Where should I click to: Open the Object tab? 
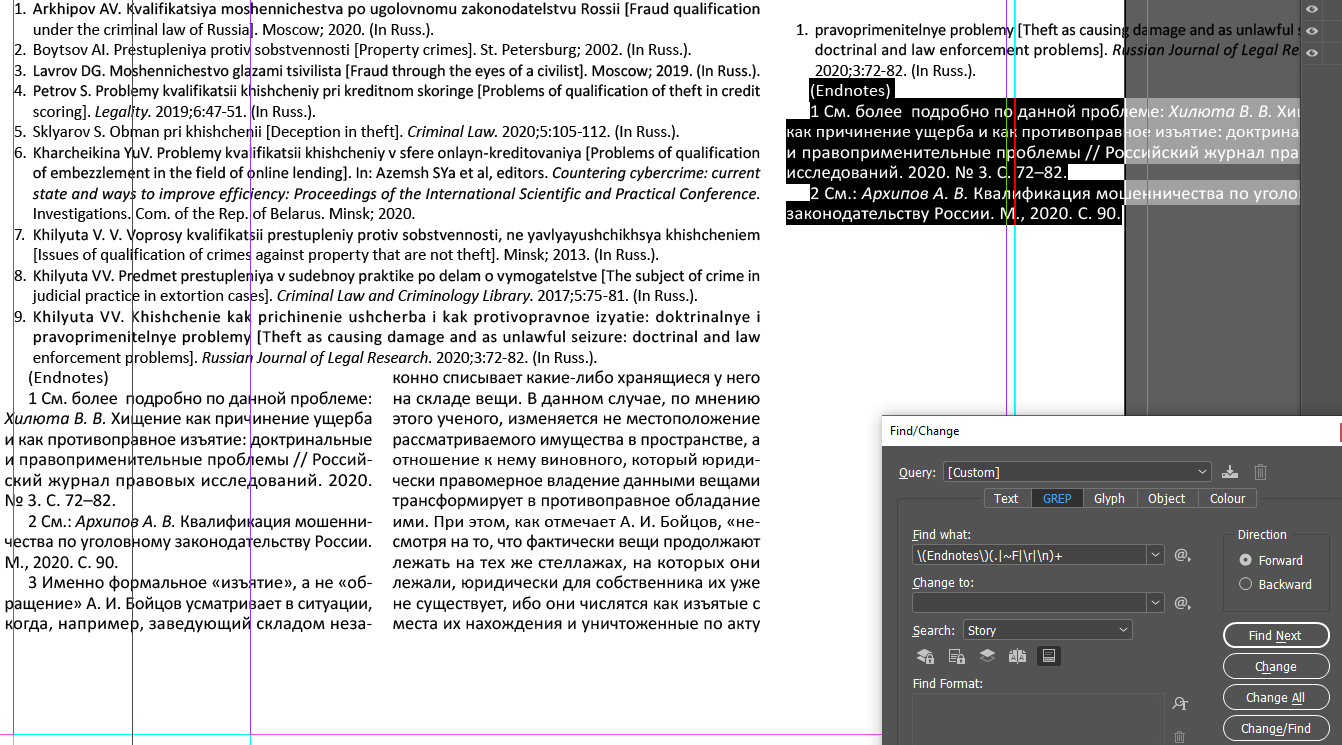click(1166, 498)
